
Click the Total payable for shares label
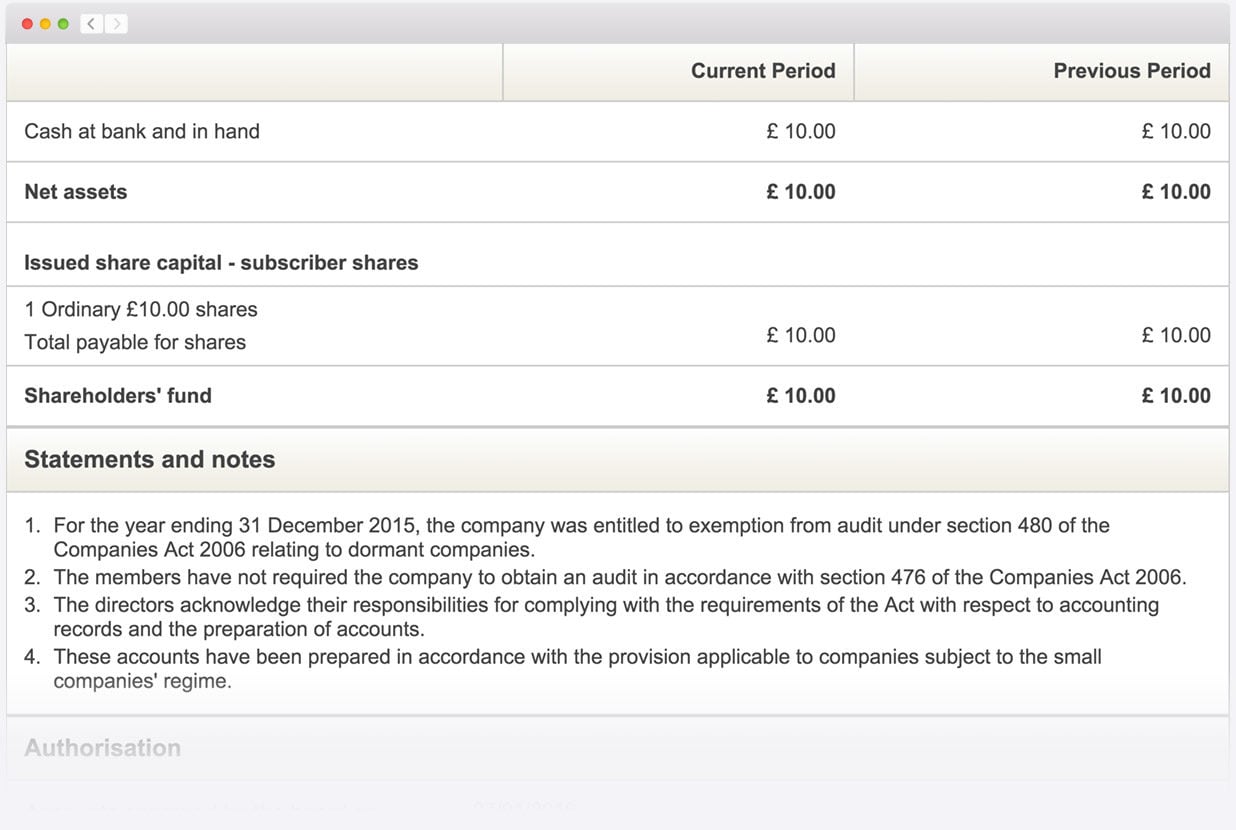pyautogui.click(x=135, y=342)
